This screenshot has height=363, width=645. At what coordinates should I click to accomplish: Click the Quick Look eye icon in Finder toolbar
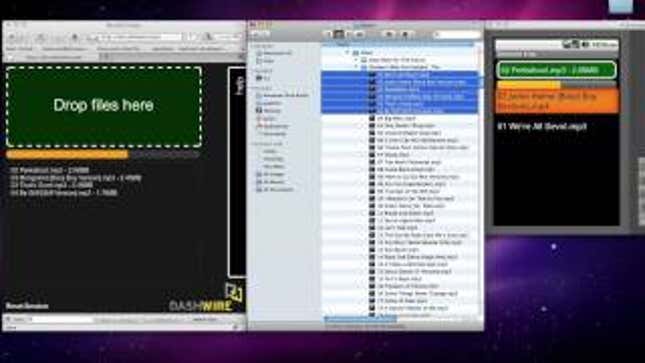389,35
